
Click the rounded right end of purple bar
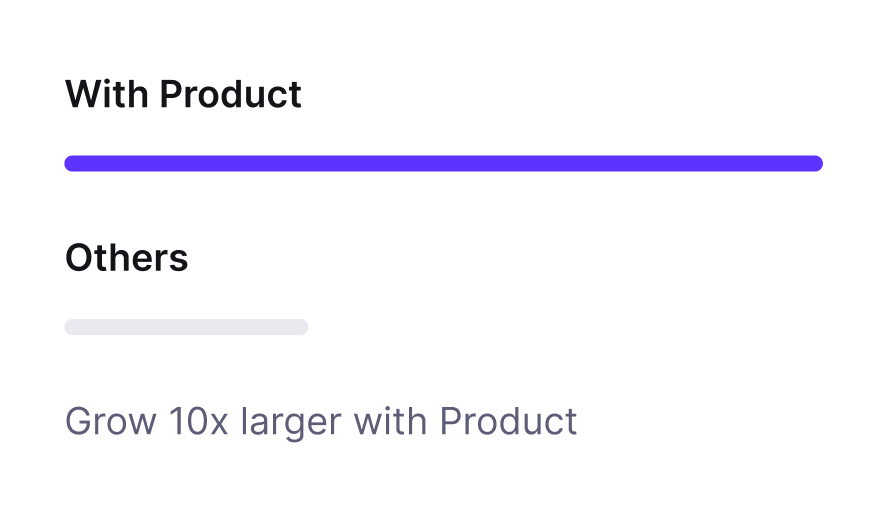pos(815,163)
